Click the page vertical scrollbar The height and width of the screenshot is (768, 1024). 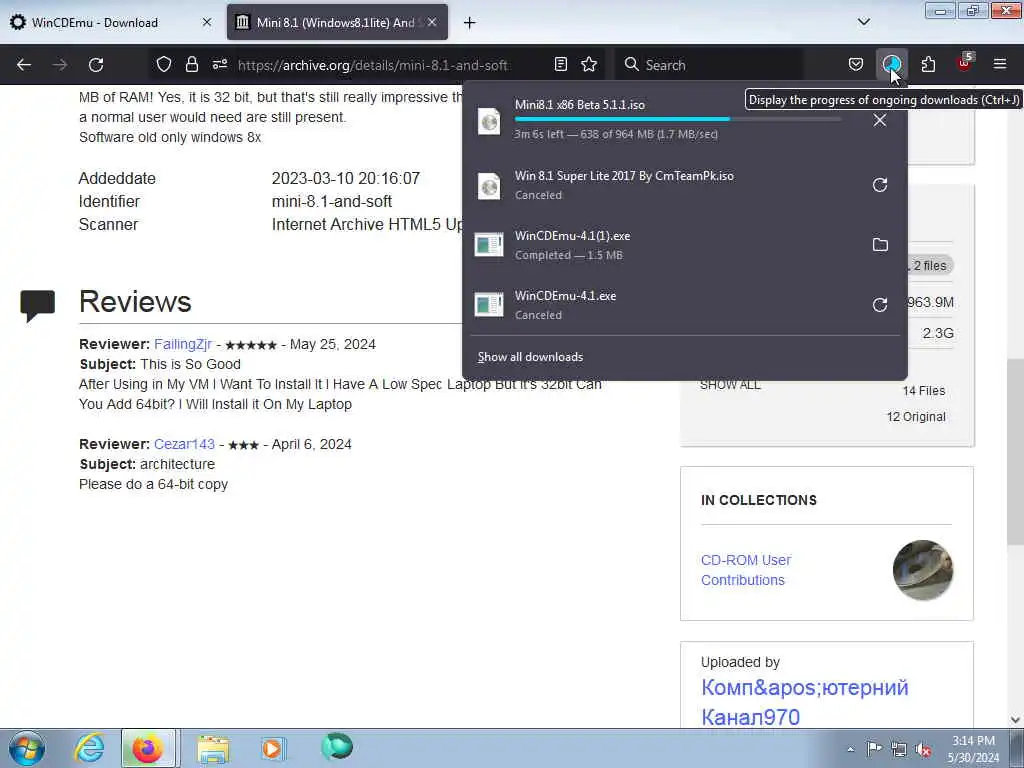[1015, 451]
